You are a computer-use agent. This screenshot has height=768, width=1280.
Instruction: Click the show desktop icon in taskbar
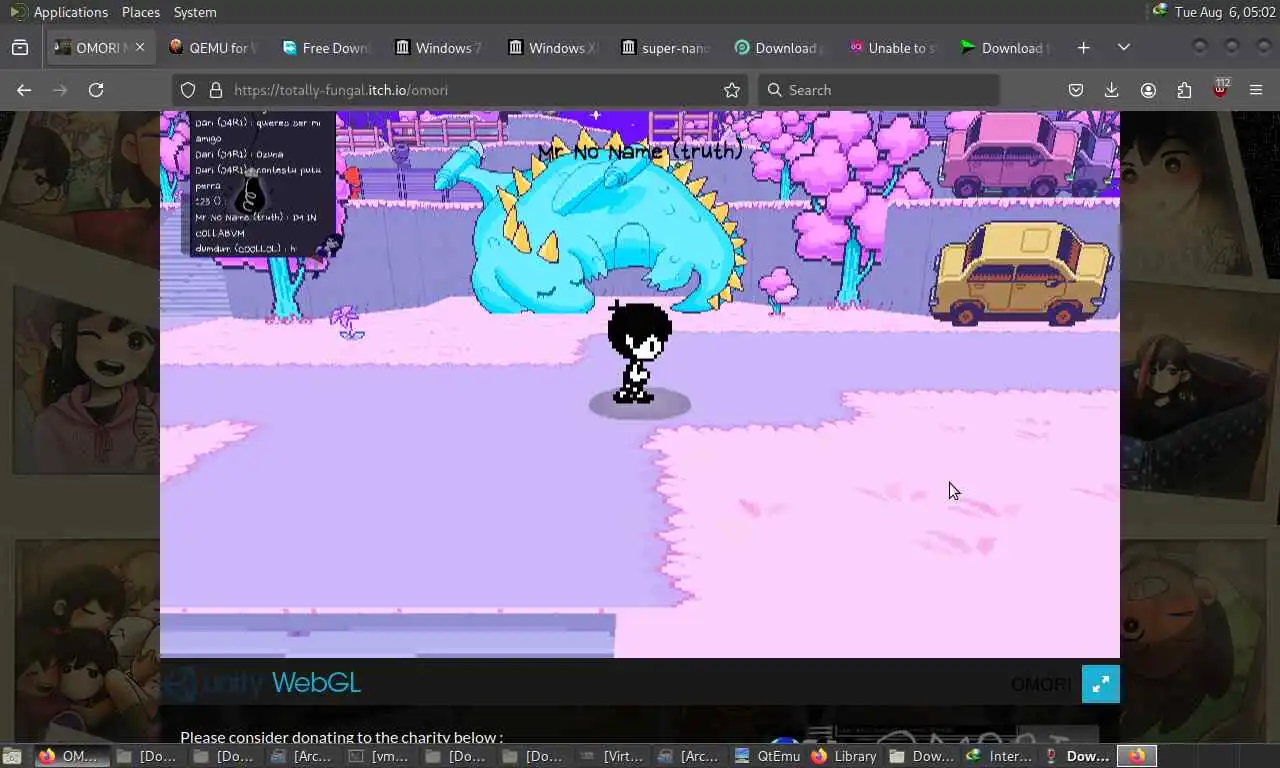pos(13,756)
